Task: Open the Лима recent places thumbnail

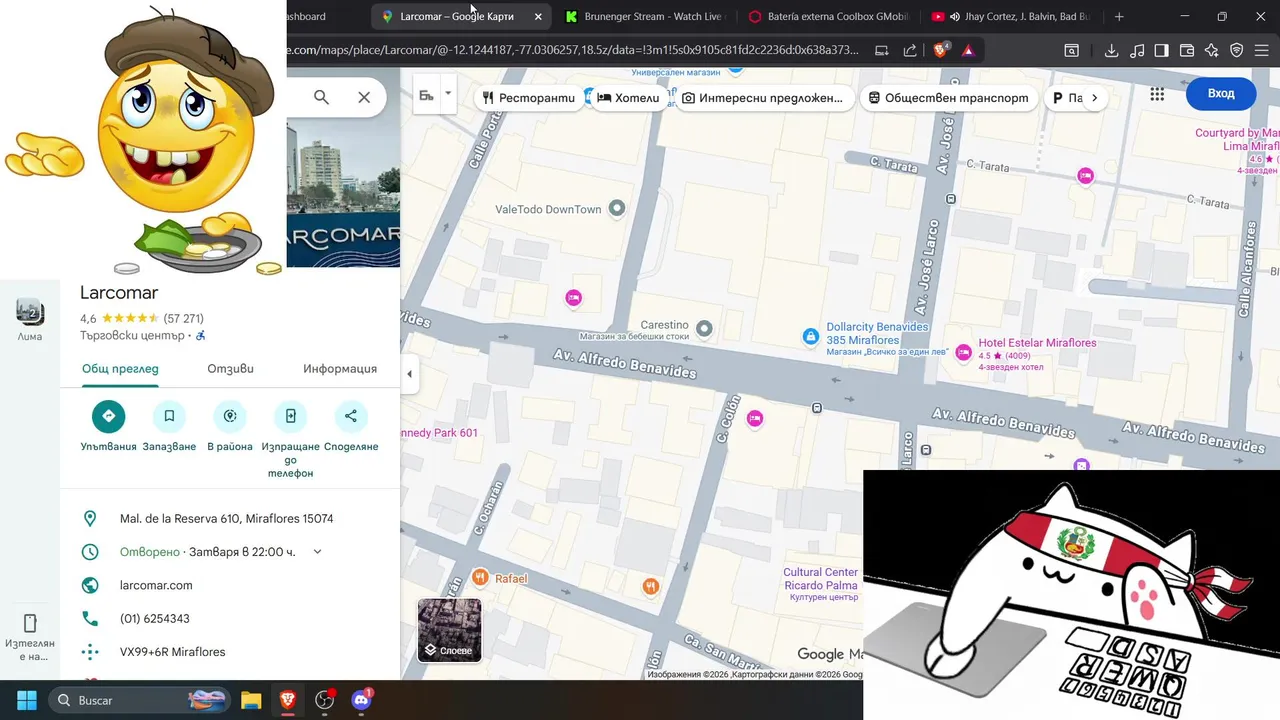Action: [30, 312]
